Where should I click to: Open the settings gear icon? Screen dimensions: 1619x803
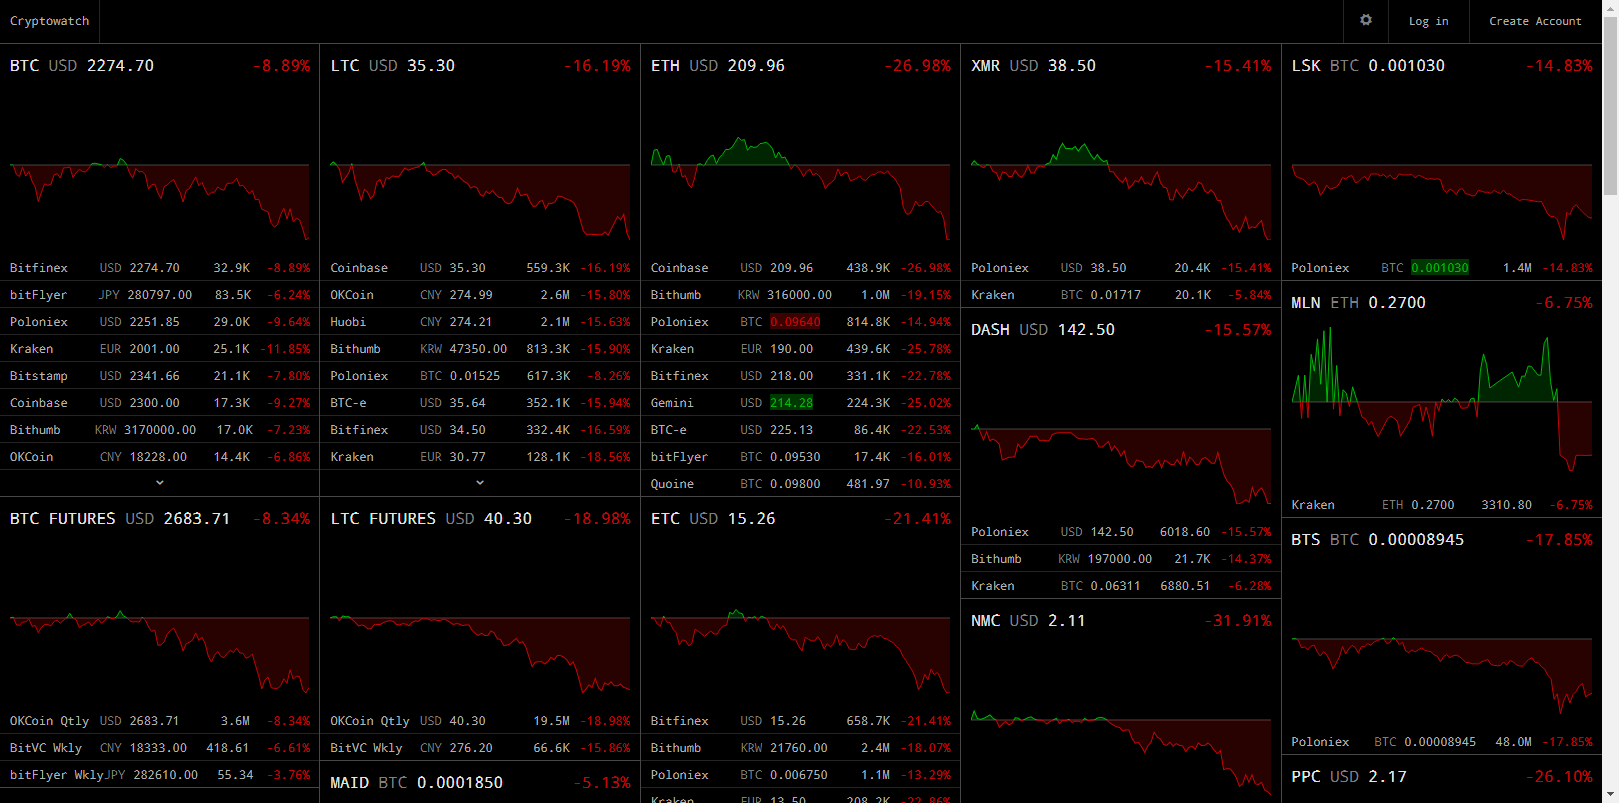click(x=1366, y=20)
